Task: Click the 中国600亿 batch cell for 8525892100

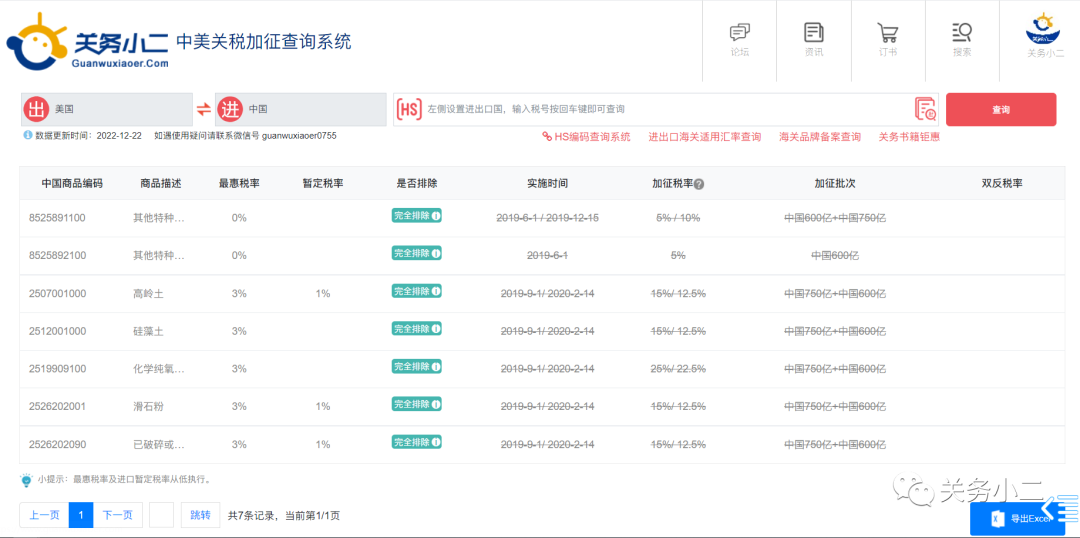Action: pyautogui.click(x=835, y=256)
